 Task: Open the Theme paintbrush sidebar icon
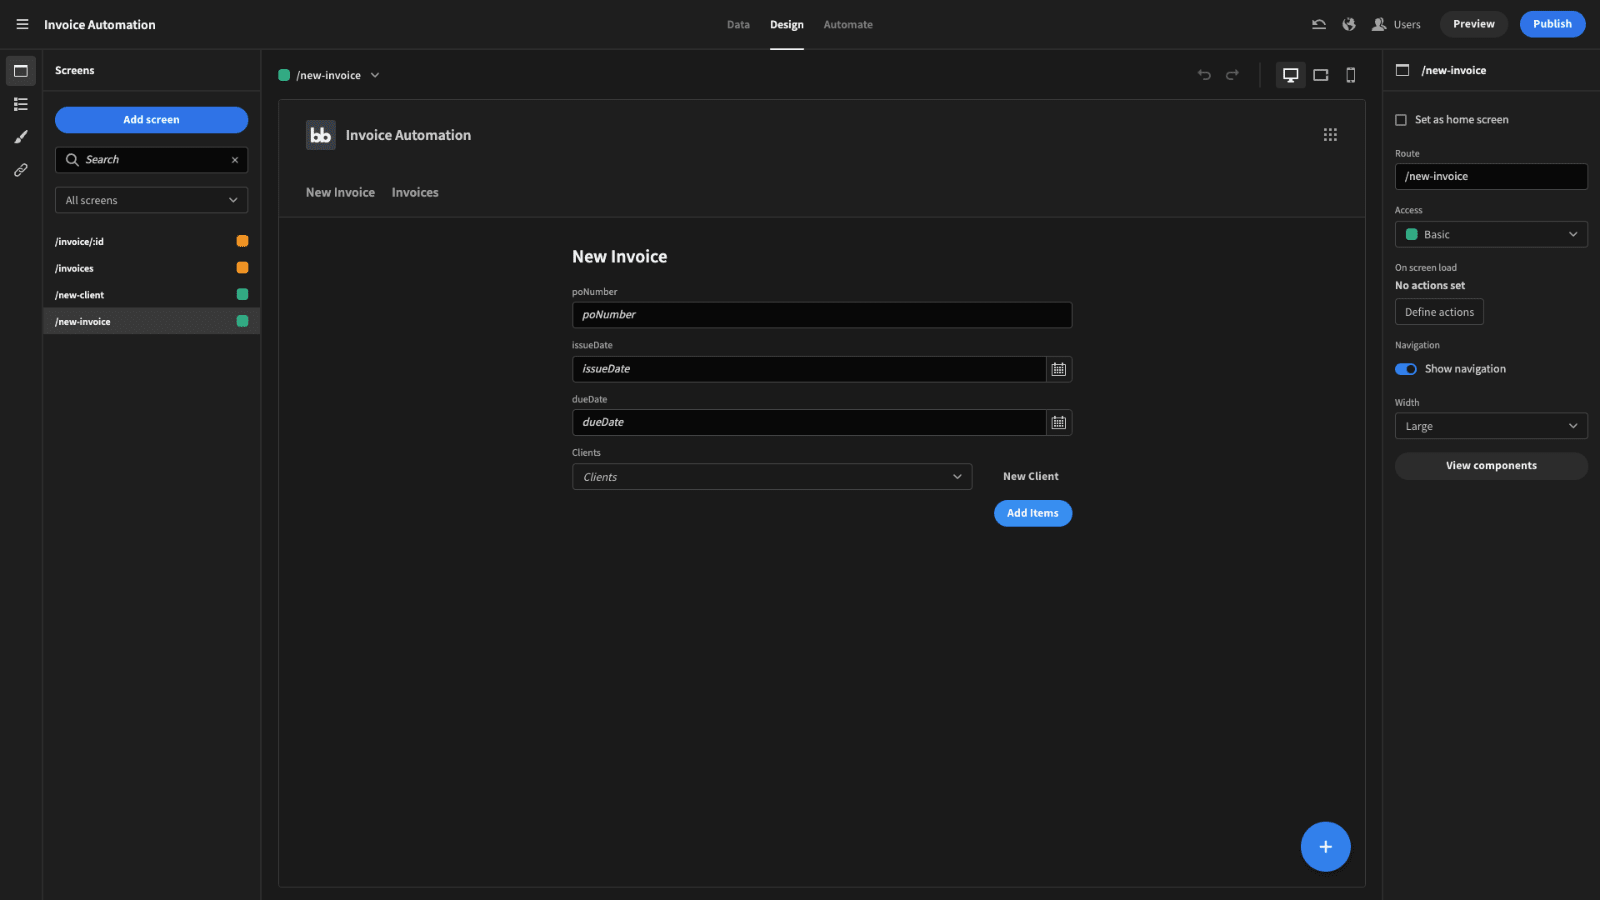tap(21, 137)
